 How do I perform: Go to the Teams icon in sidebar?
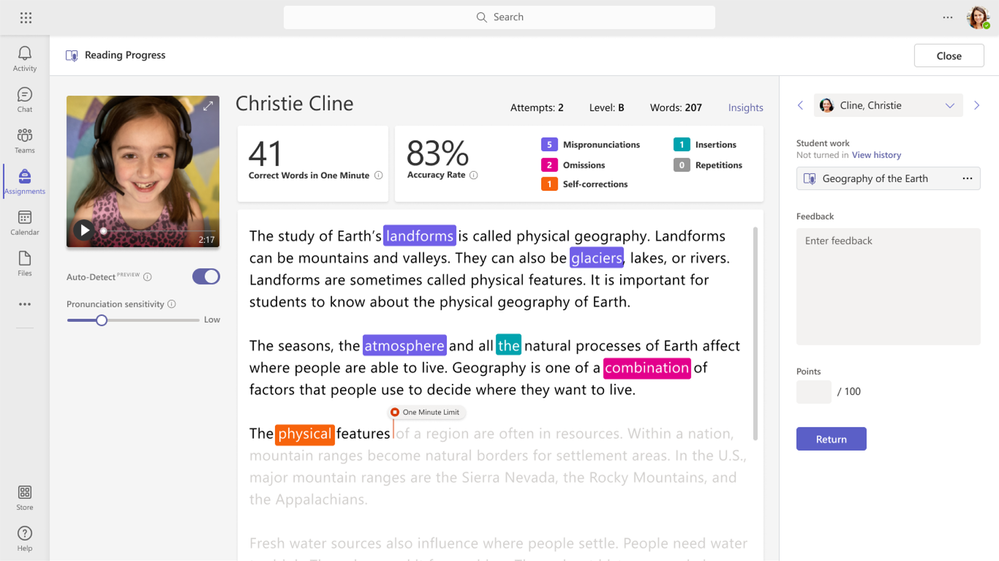click(25, 136)
